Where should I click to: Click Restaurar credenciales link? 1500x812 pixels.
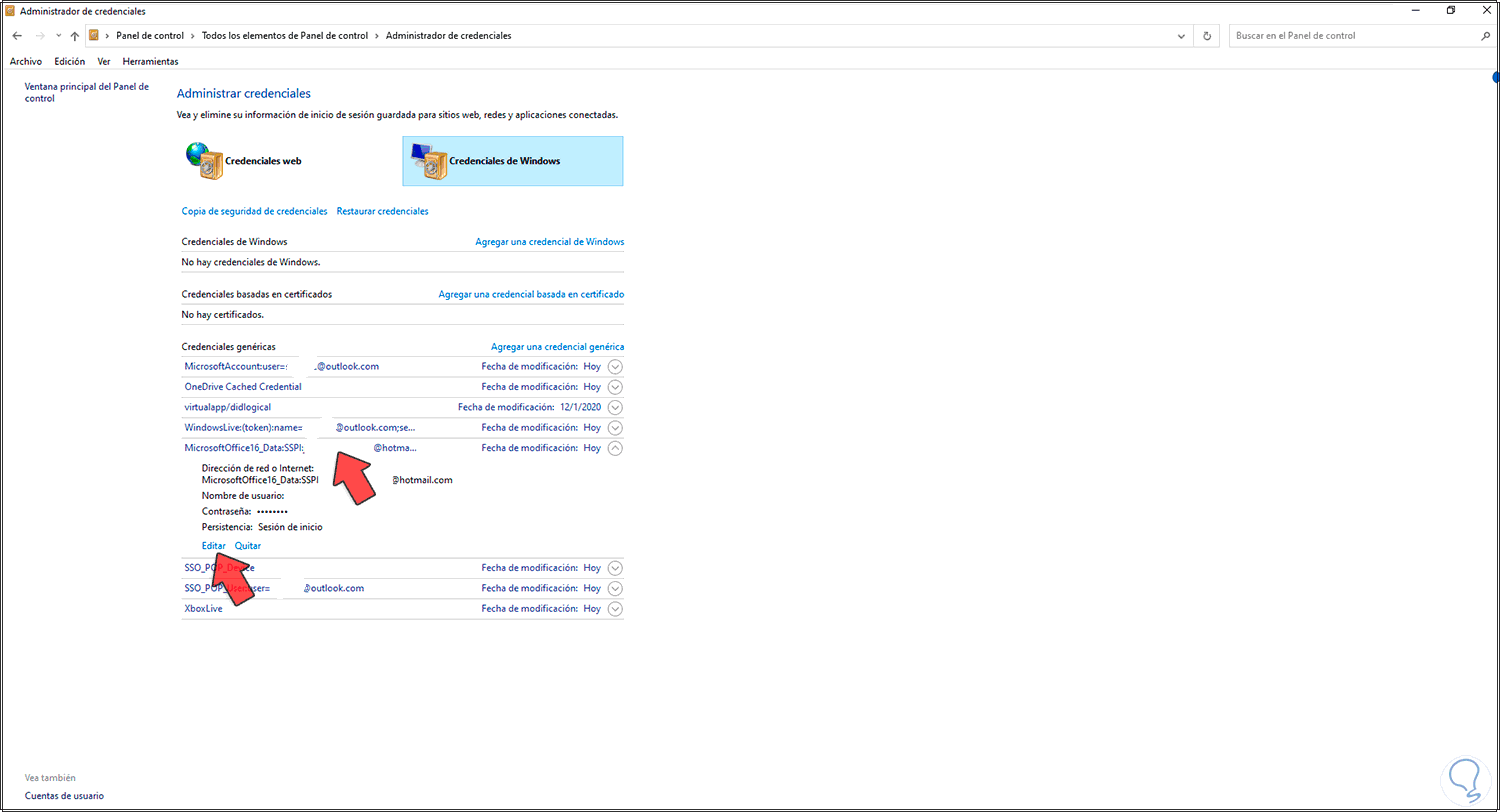coord(382,211)
